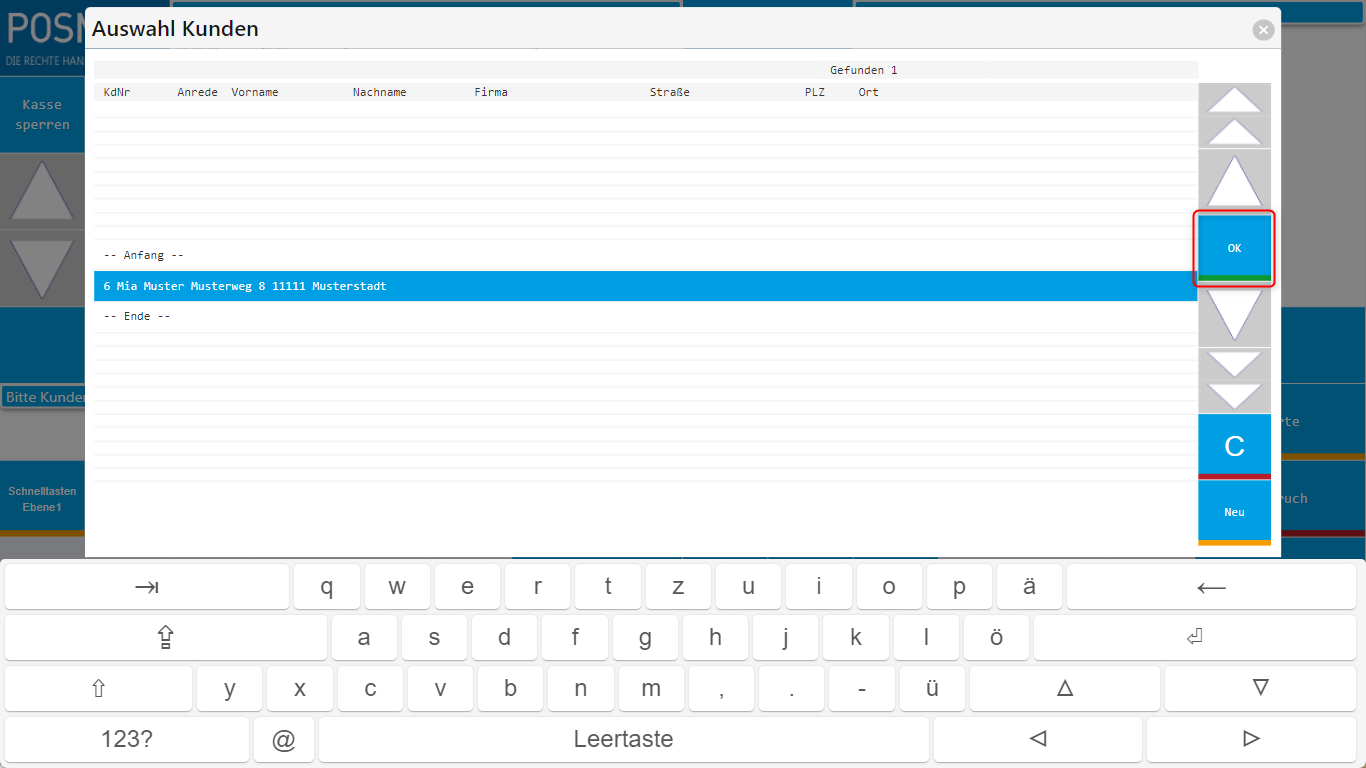The width and height of the screenshot is (1366, 768).
Task: Create a new customer with Neu
Action: click(1234, 511)
